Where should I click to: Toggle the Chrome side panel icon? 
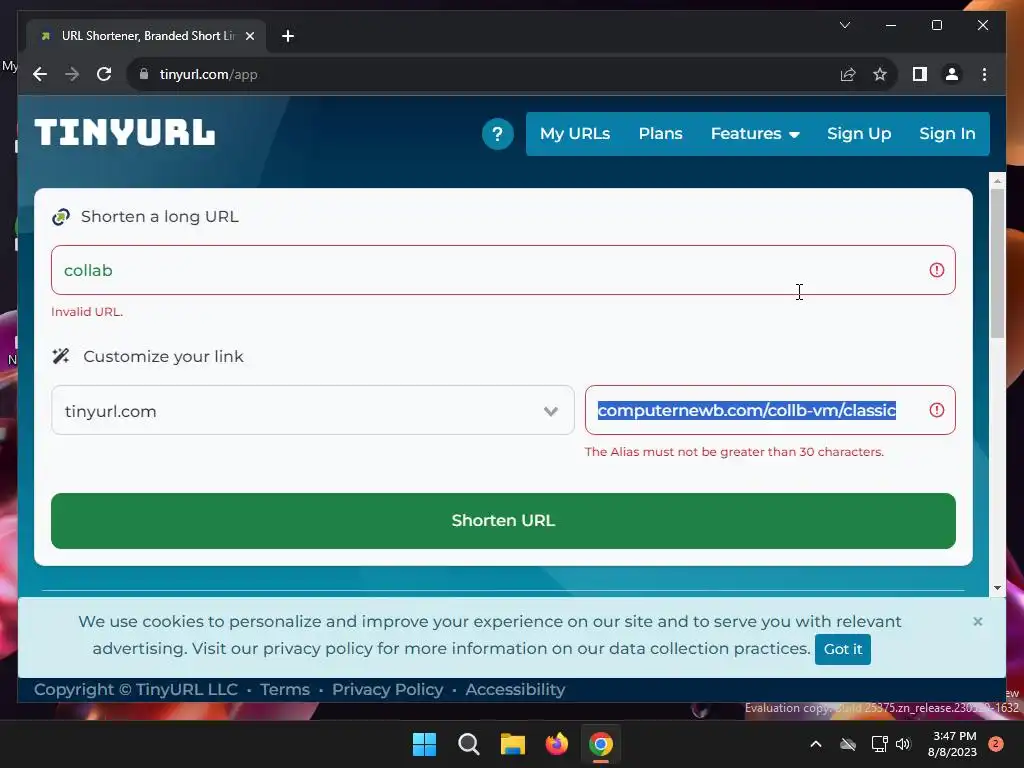click(920, 74)
